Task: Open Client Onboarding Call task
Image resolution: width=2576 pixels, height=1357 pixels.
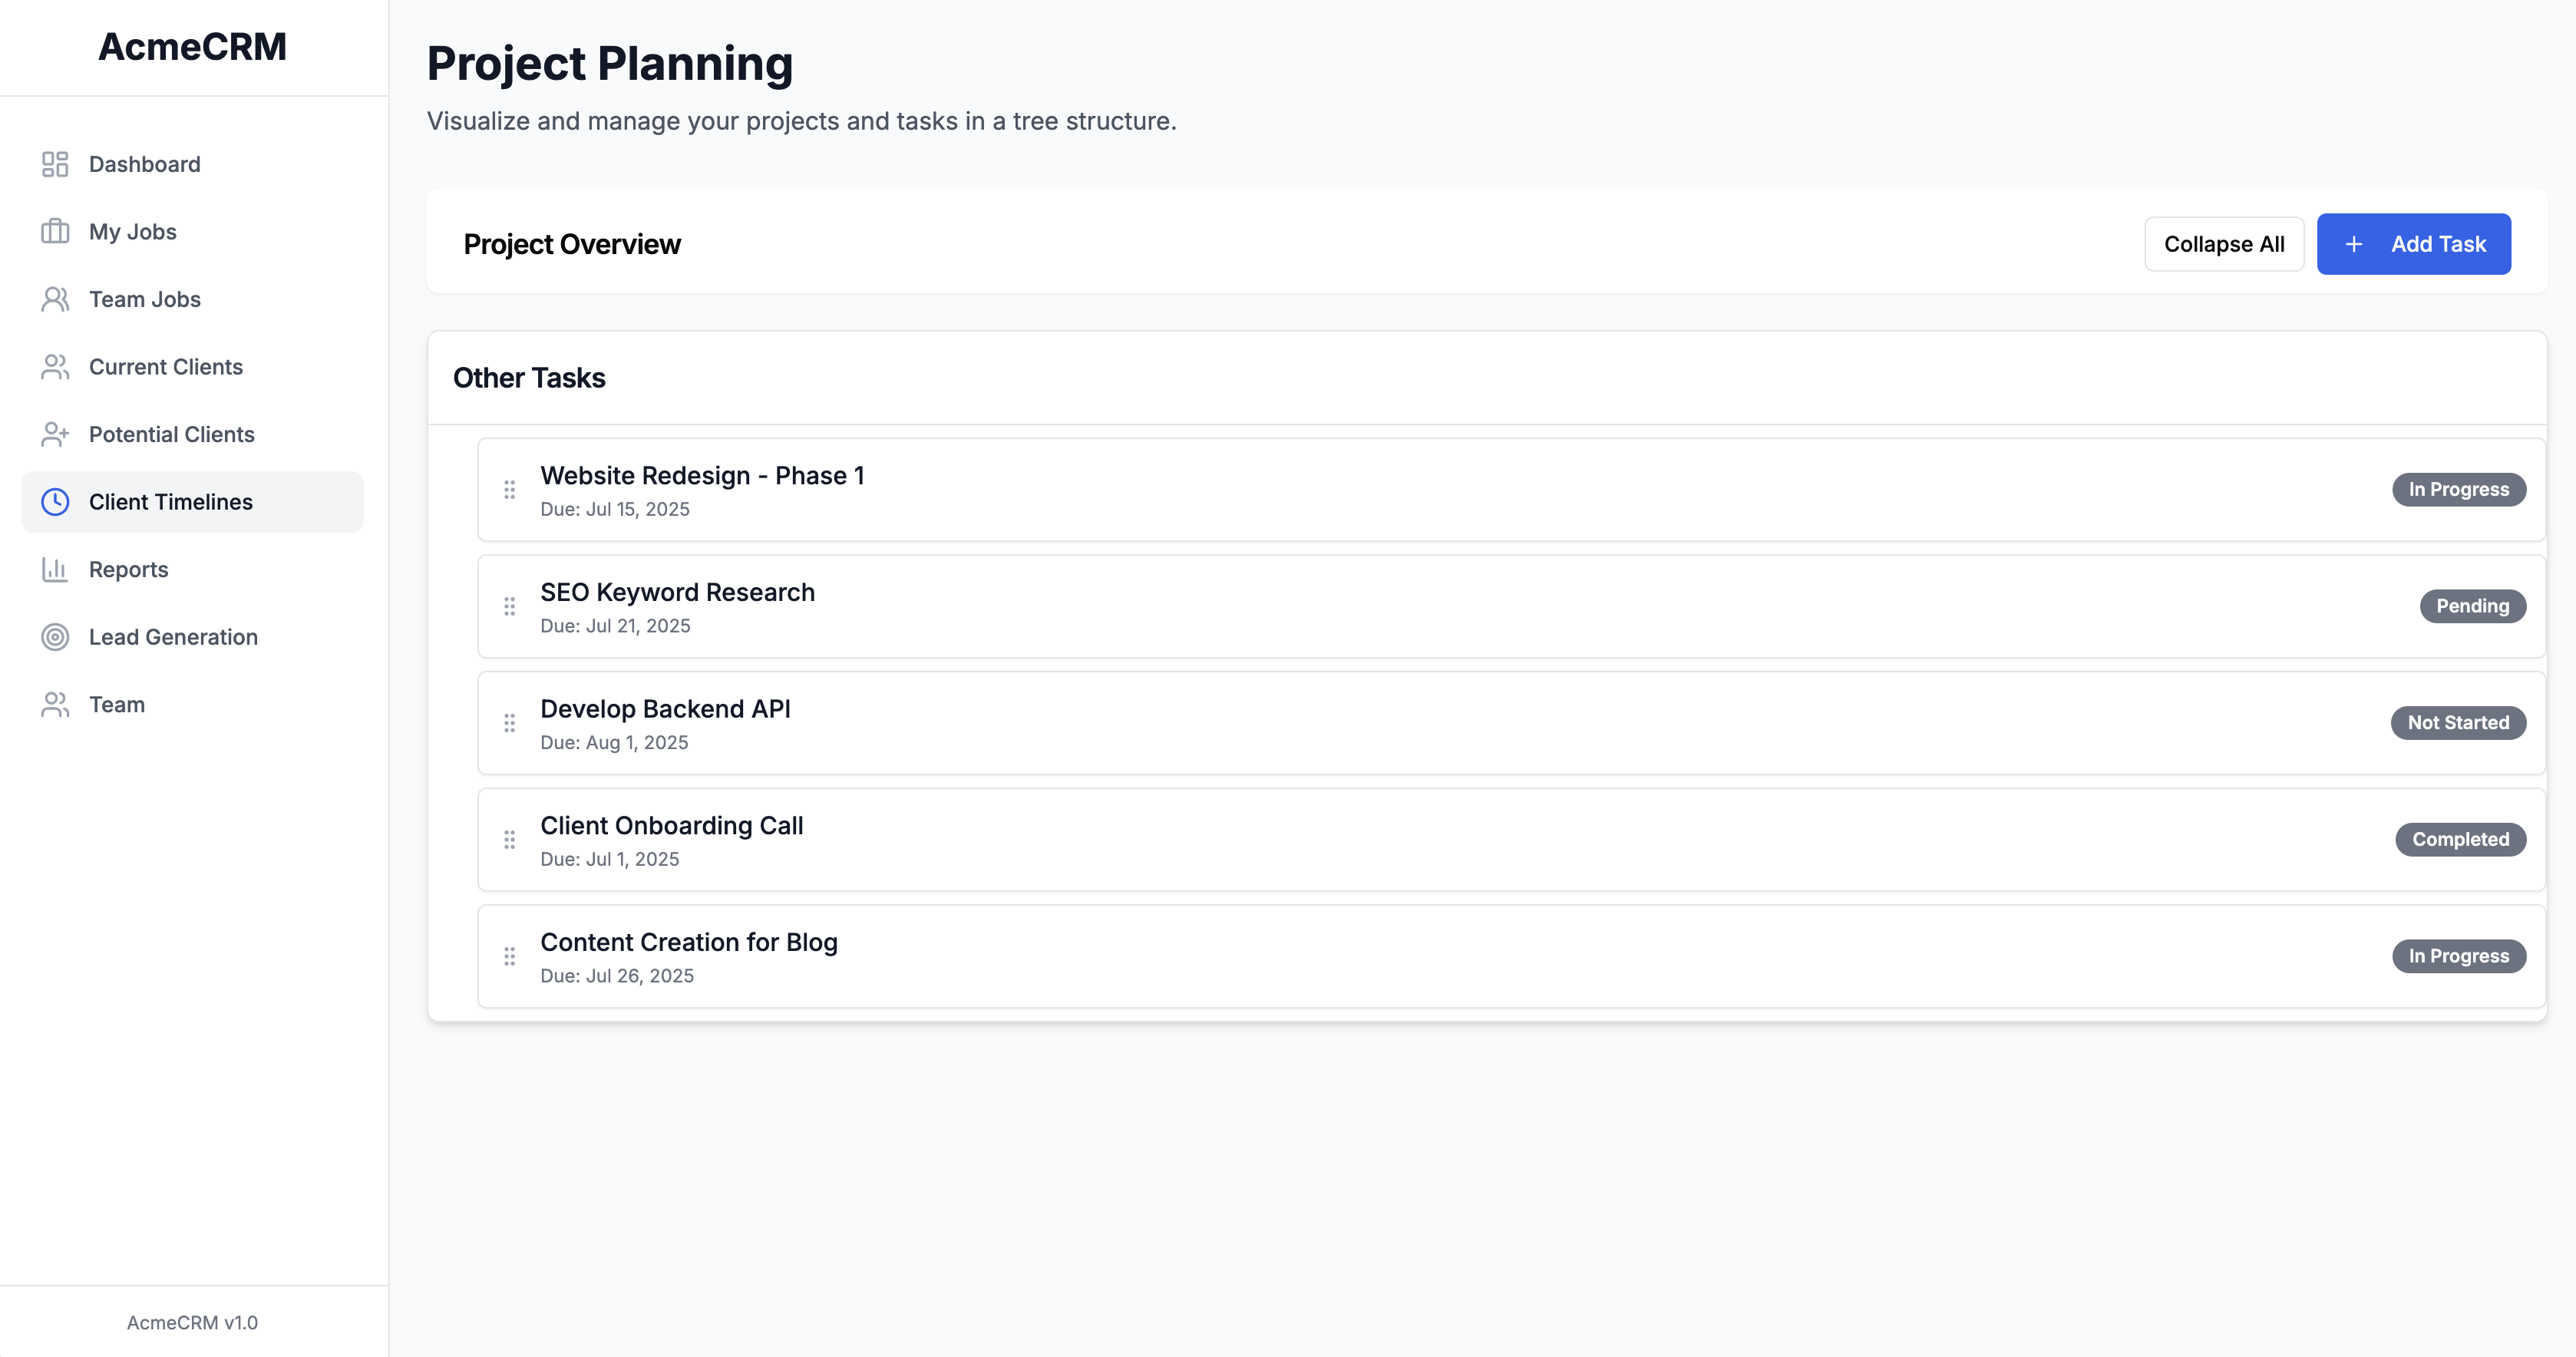Action: 1511,840
